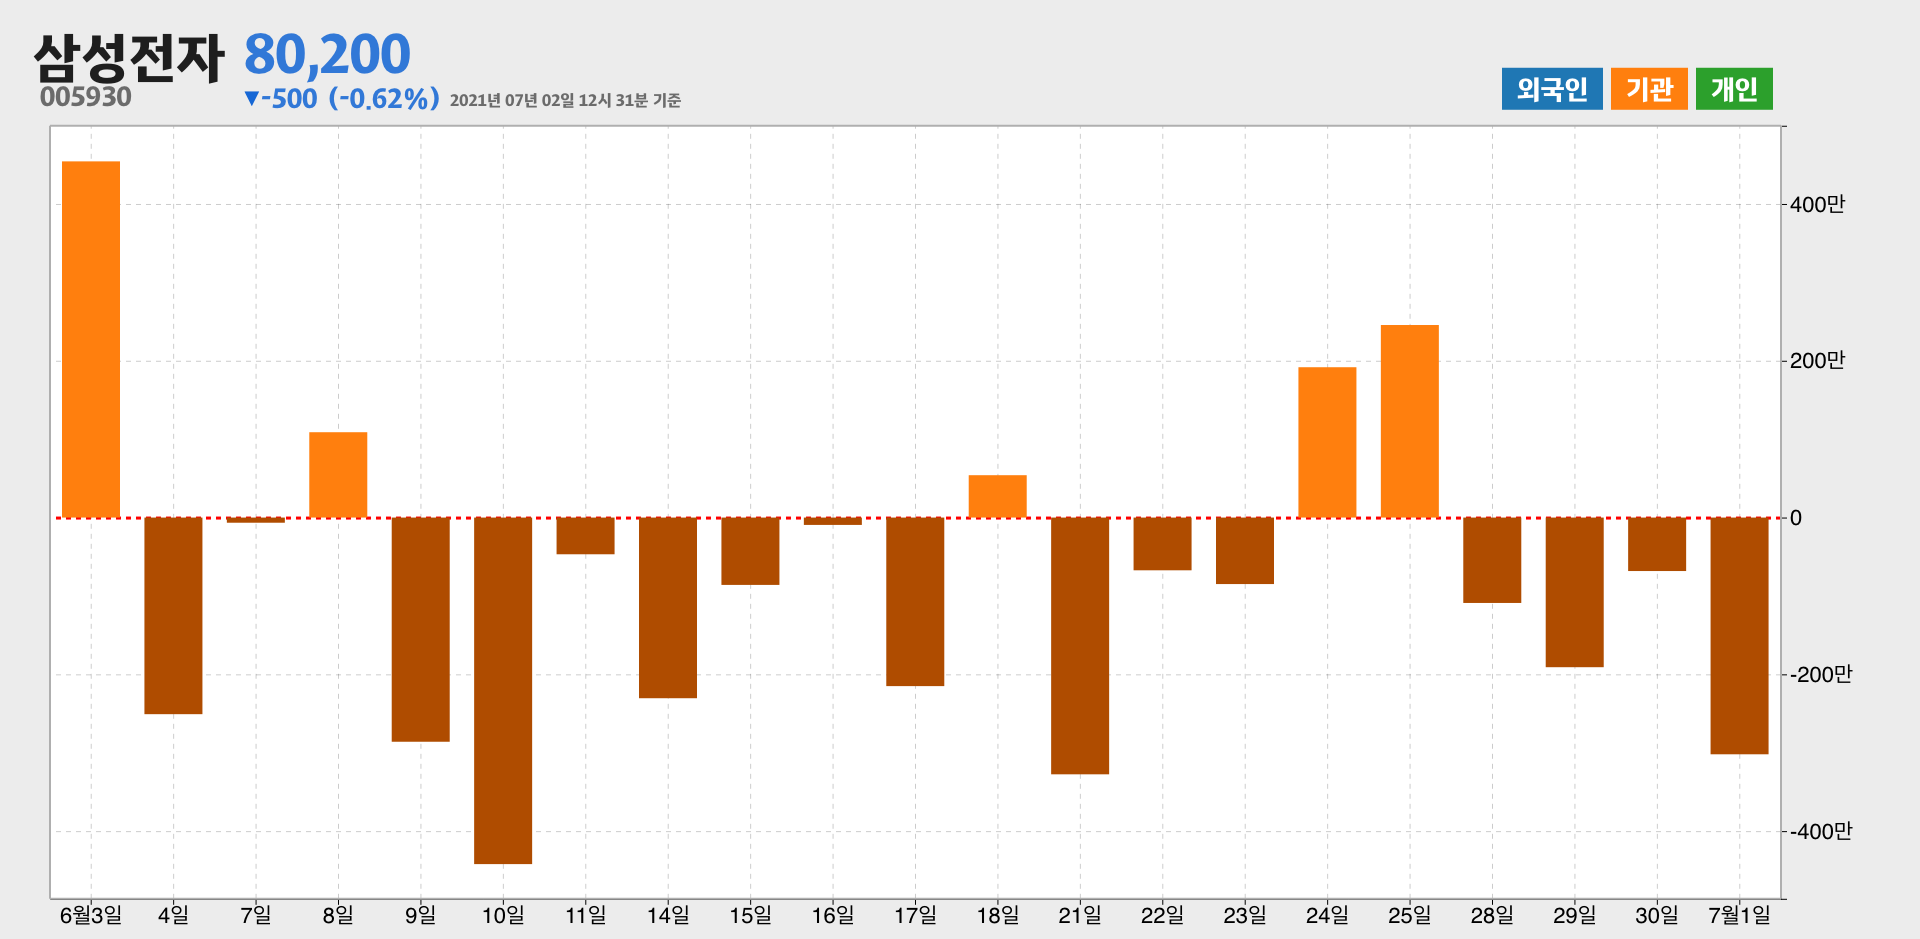
Task: Click the positive bar for 24일
Action: tap(1327, 442)
